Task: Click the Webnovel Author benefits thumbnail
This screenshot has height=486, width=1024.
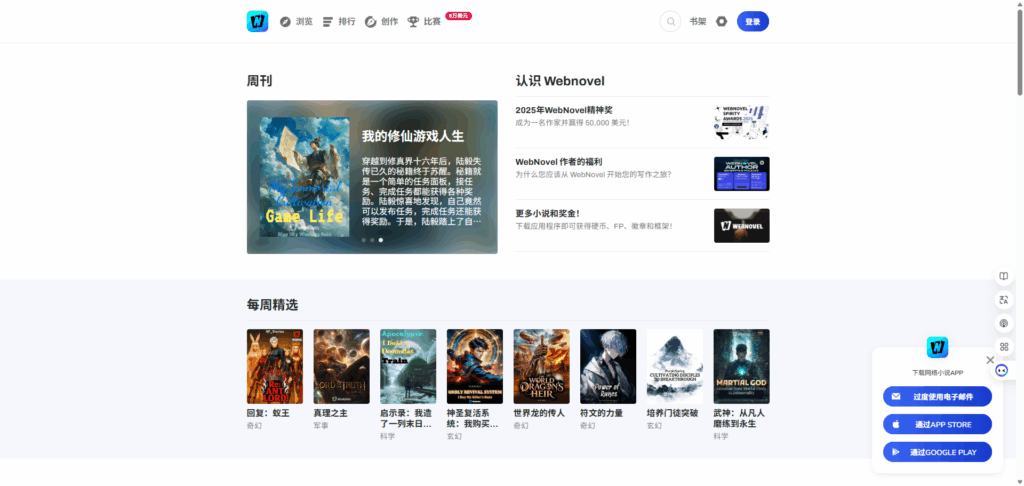Action: coord(741,174)
